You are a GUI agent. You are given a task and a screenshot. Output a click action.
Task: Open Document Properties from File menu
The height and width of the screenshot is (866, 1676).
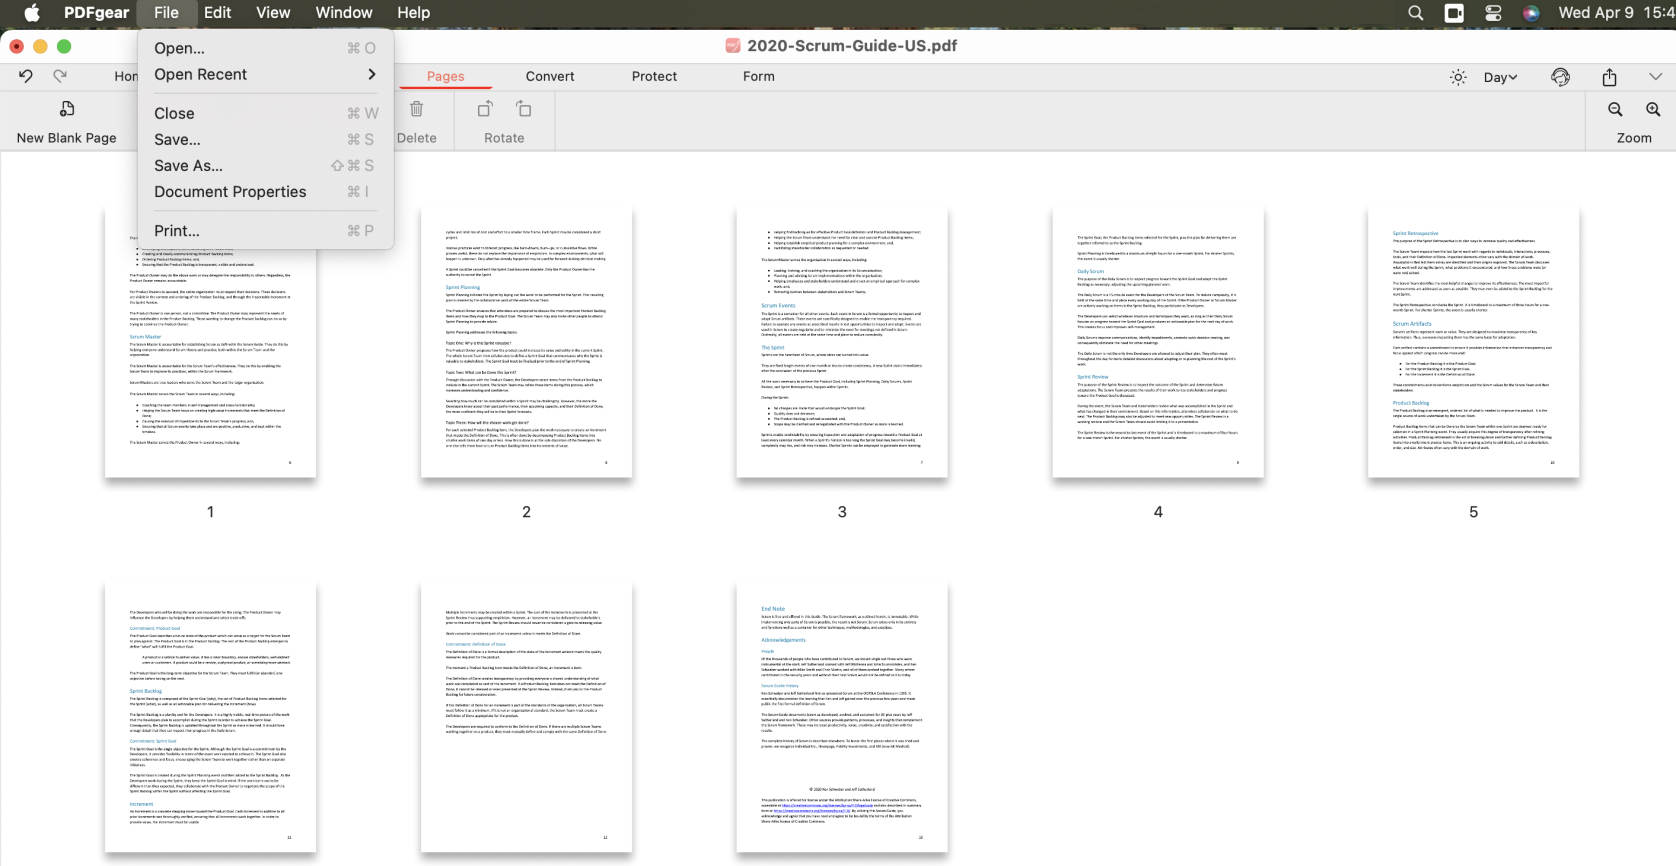point(265,191)
